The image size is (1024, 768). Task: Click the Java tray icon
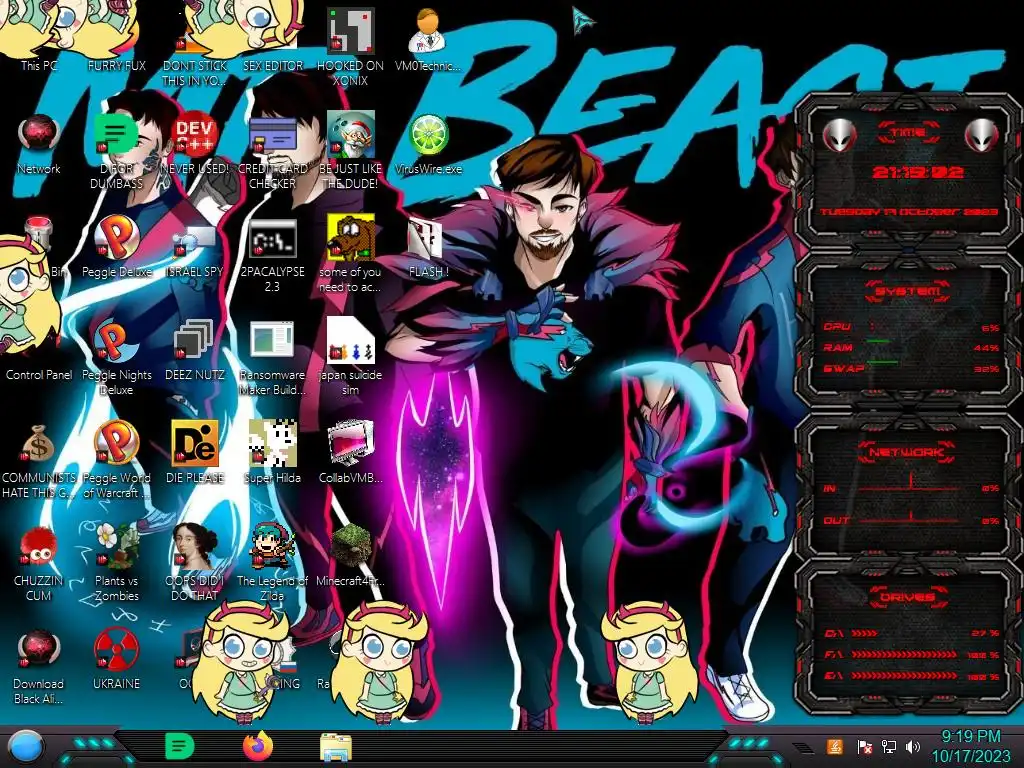pyautogui.click(x=835, y=746)
